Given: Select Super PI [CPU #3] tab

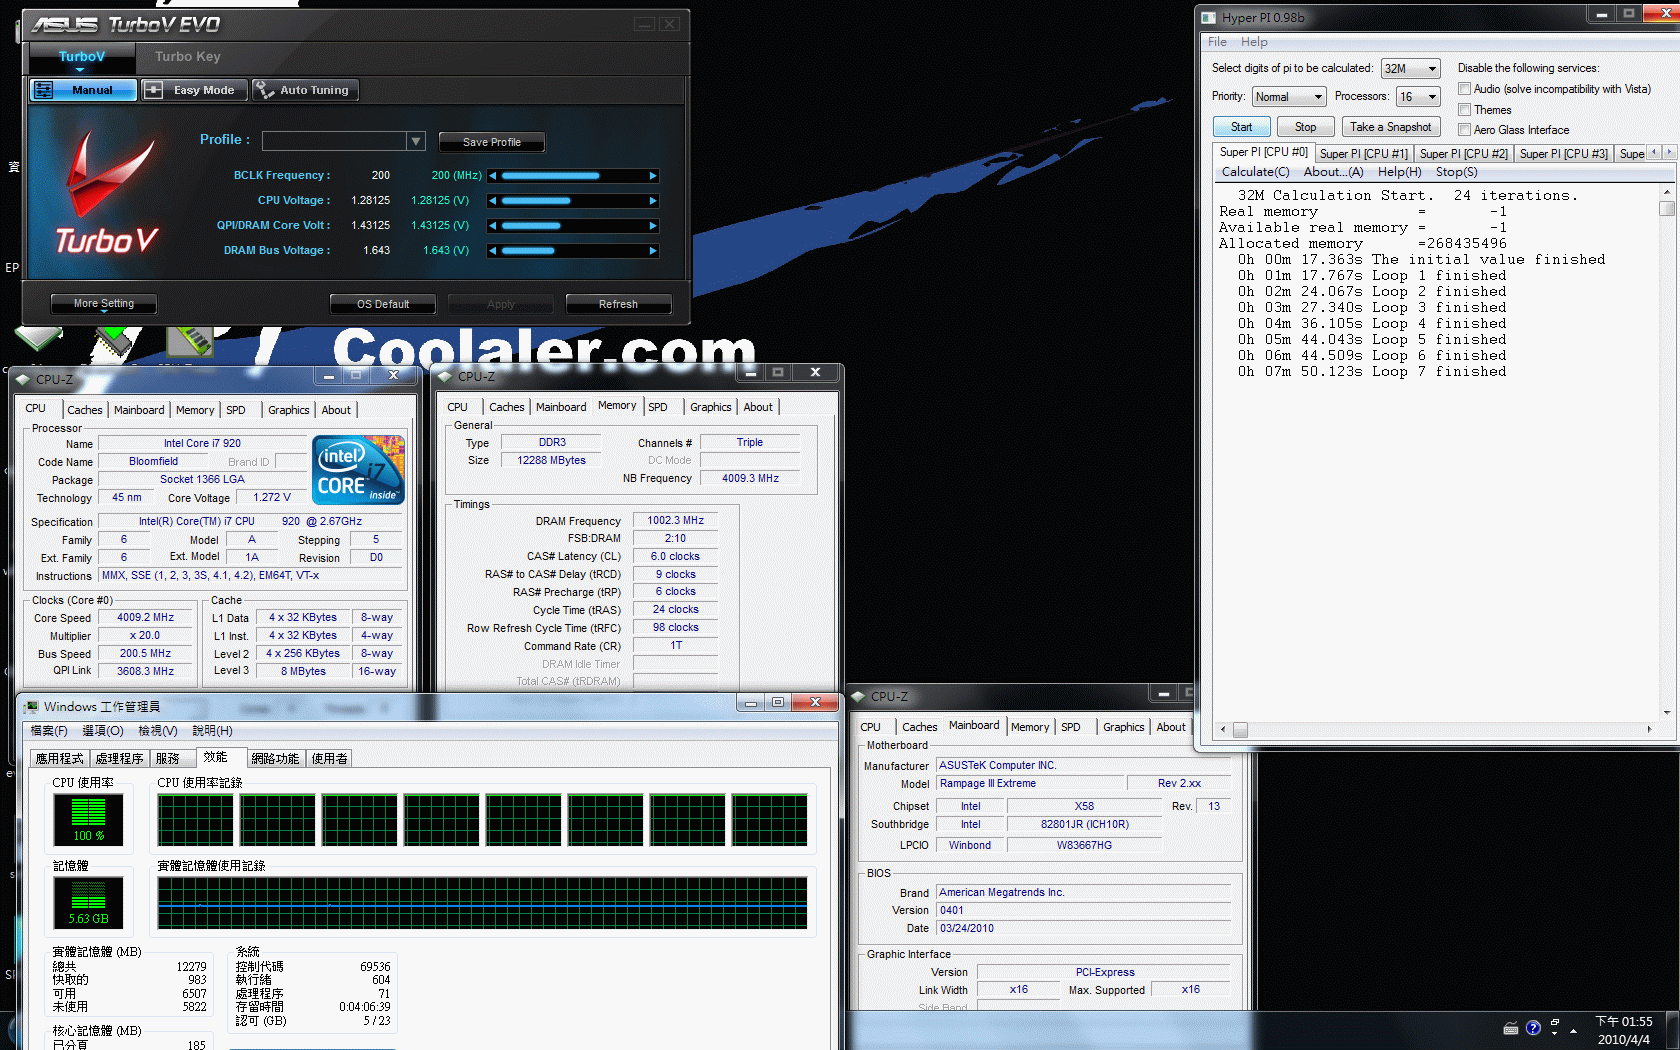Looking at the screenshot, I should (1563, 154).
